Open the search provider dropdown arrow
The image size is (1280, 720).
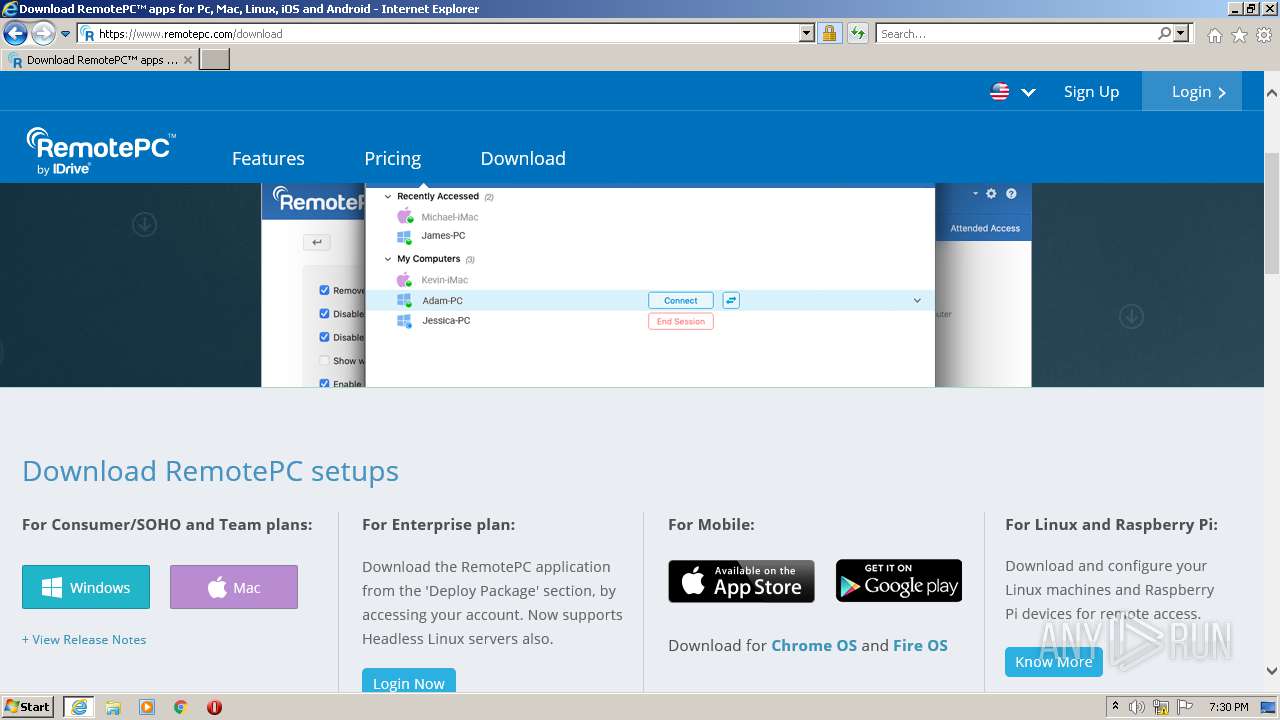pos(1182,34)
